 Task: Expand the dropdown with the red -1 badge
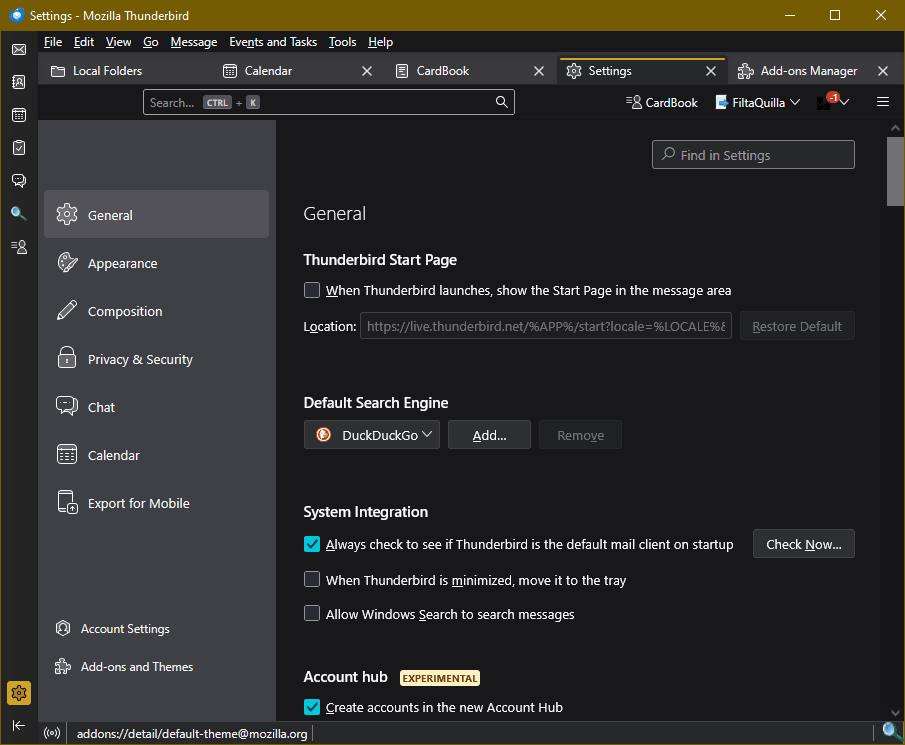tap(833, 102)
